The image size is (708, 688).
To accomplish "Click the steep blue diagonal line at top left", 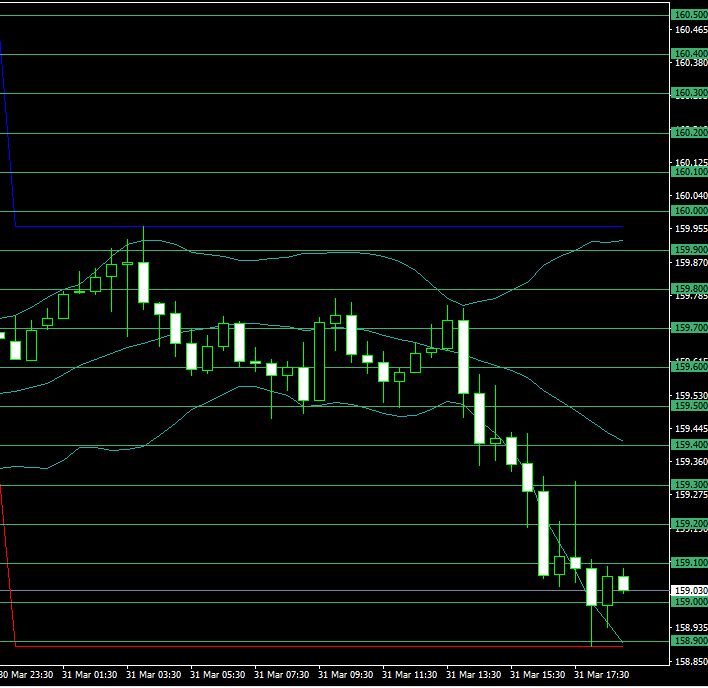I will pos(8,130).
